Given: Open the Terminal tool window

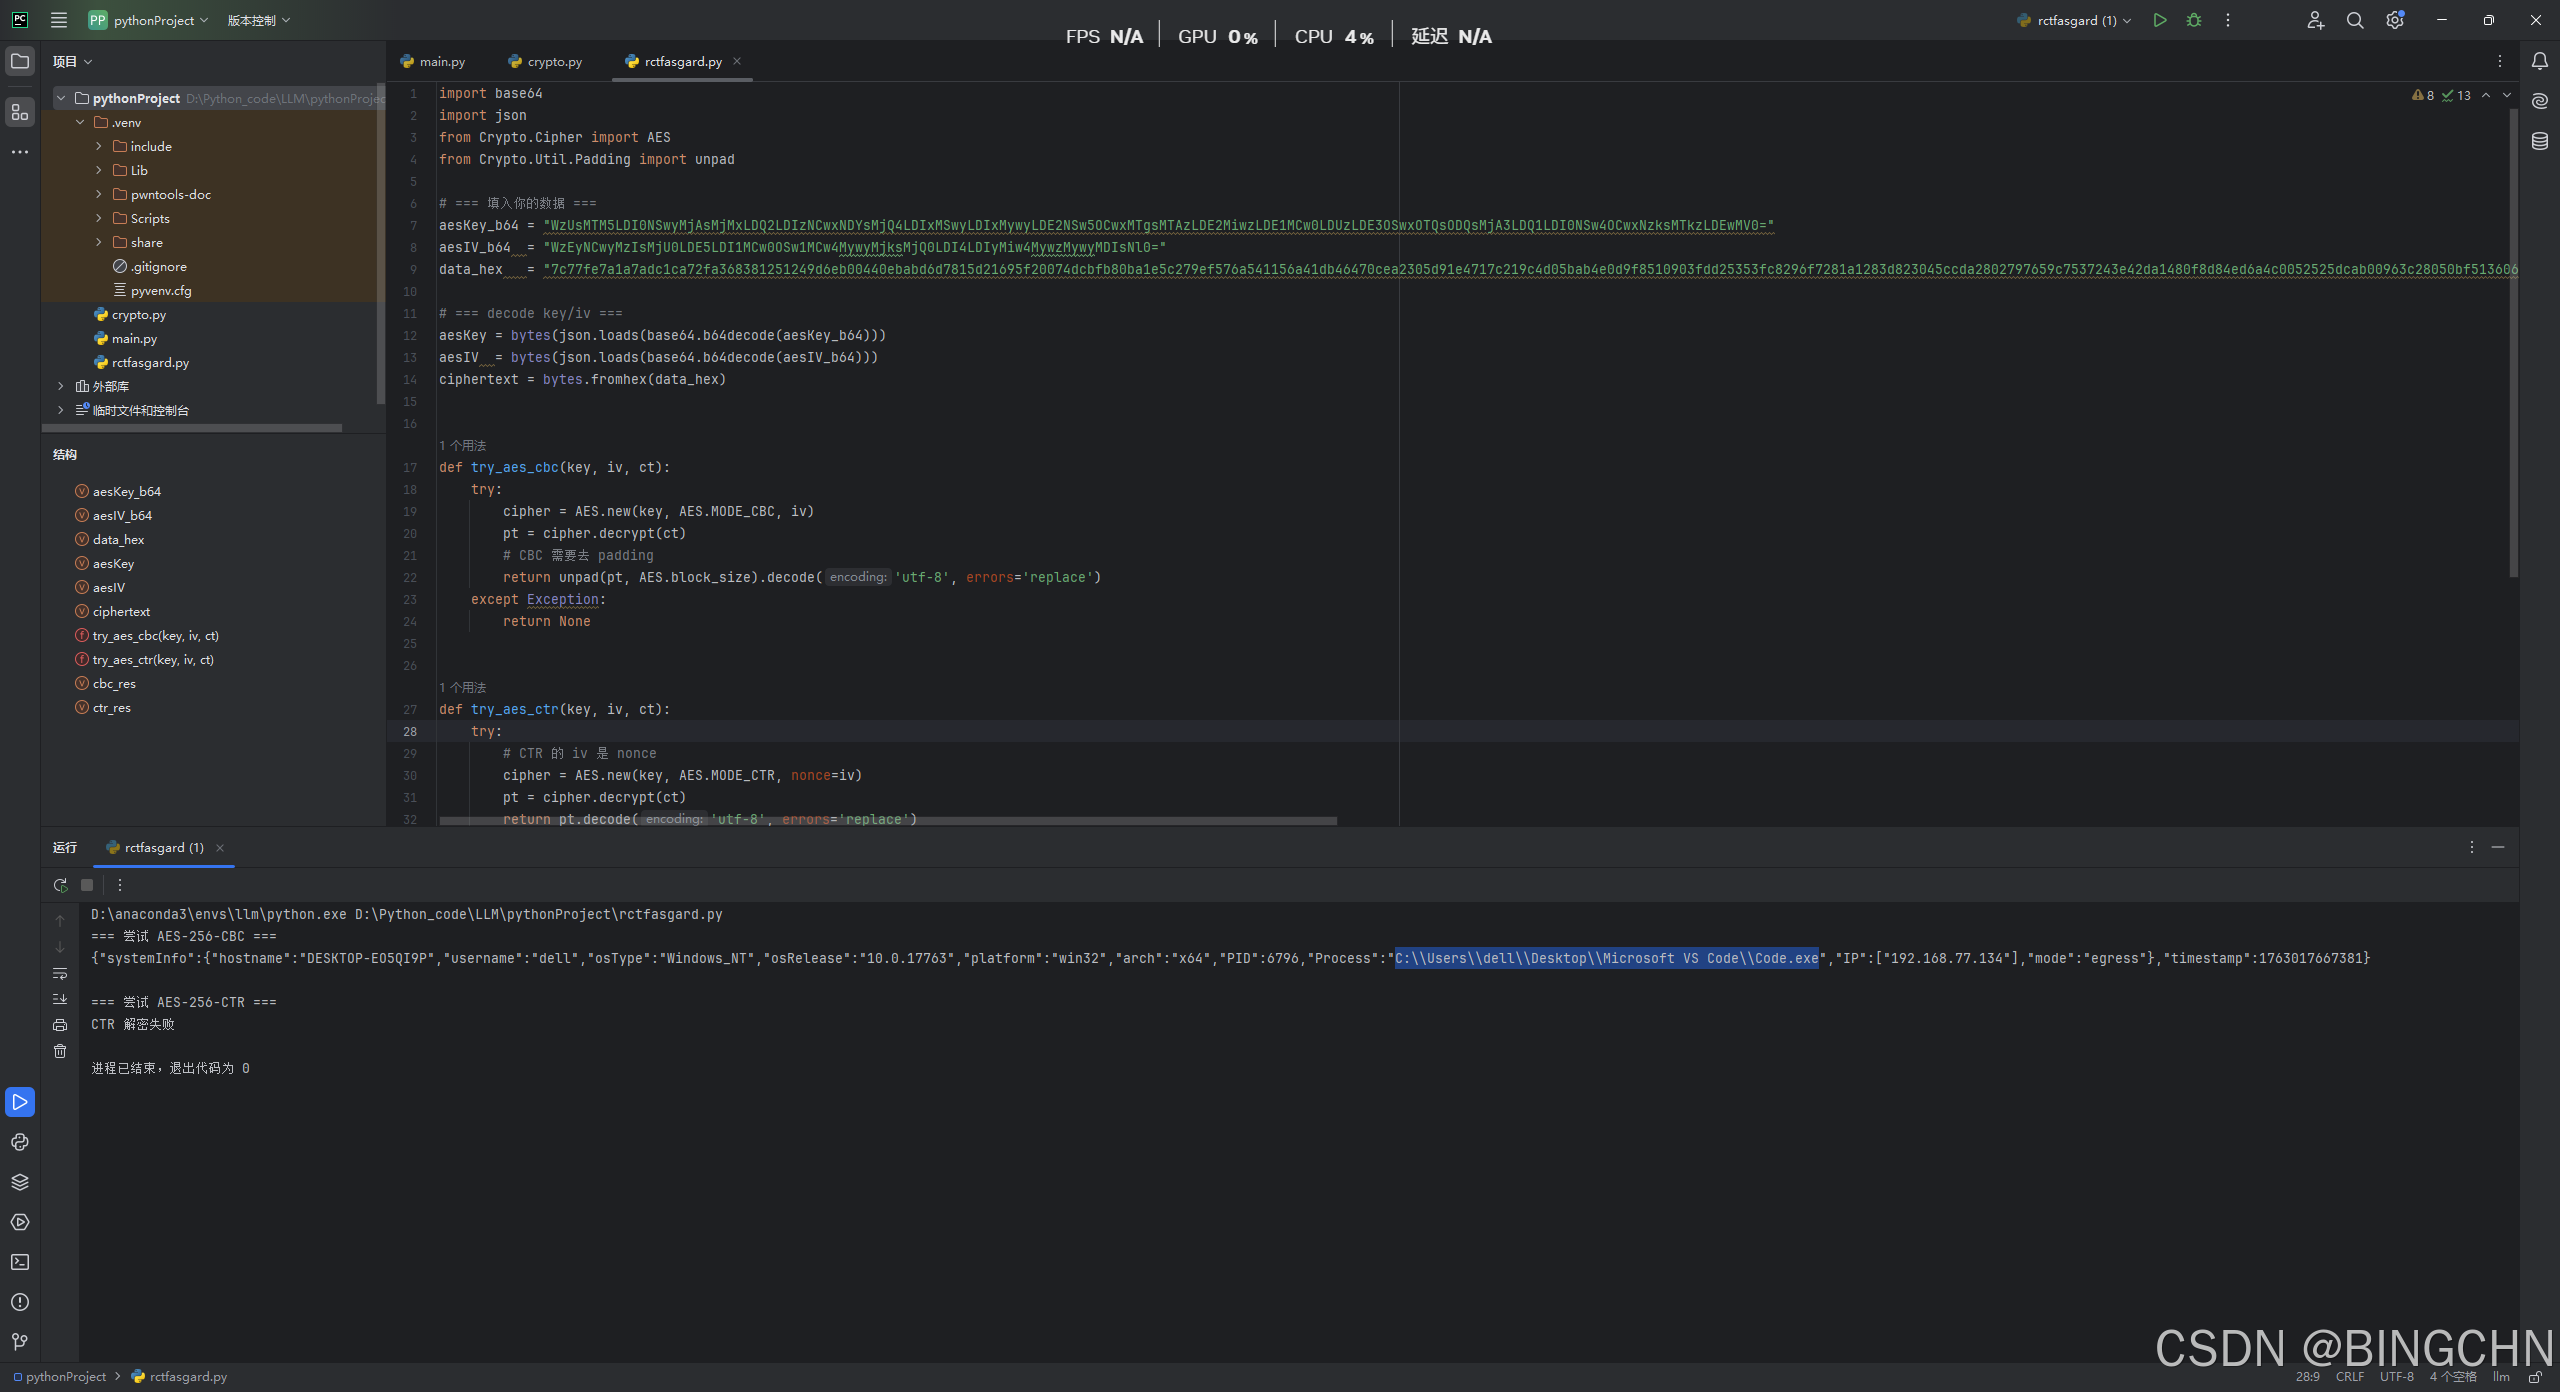Looking at the screenshot, I should [x=20, y=1262].
